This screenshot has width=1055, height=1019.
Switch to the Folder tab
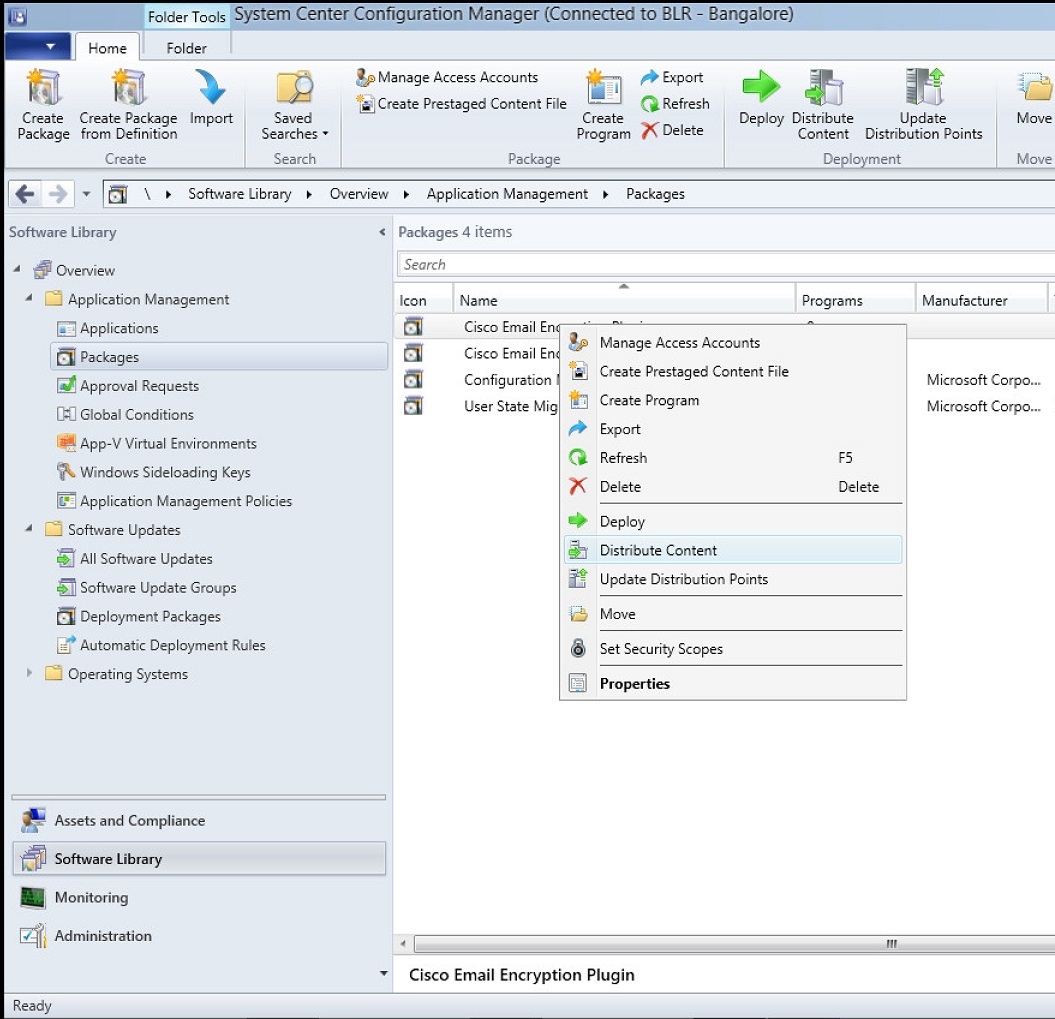185,47
